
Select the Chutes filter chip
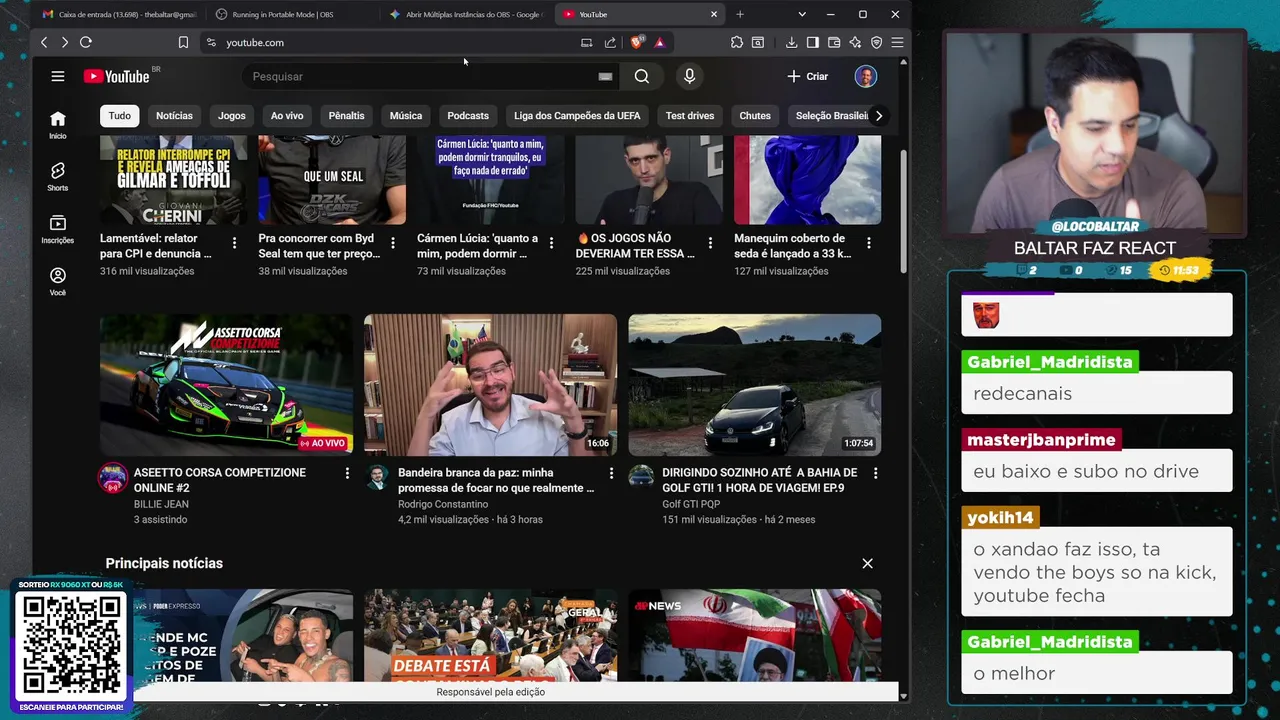[755, 115]
